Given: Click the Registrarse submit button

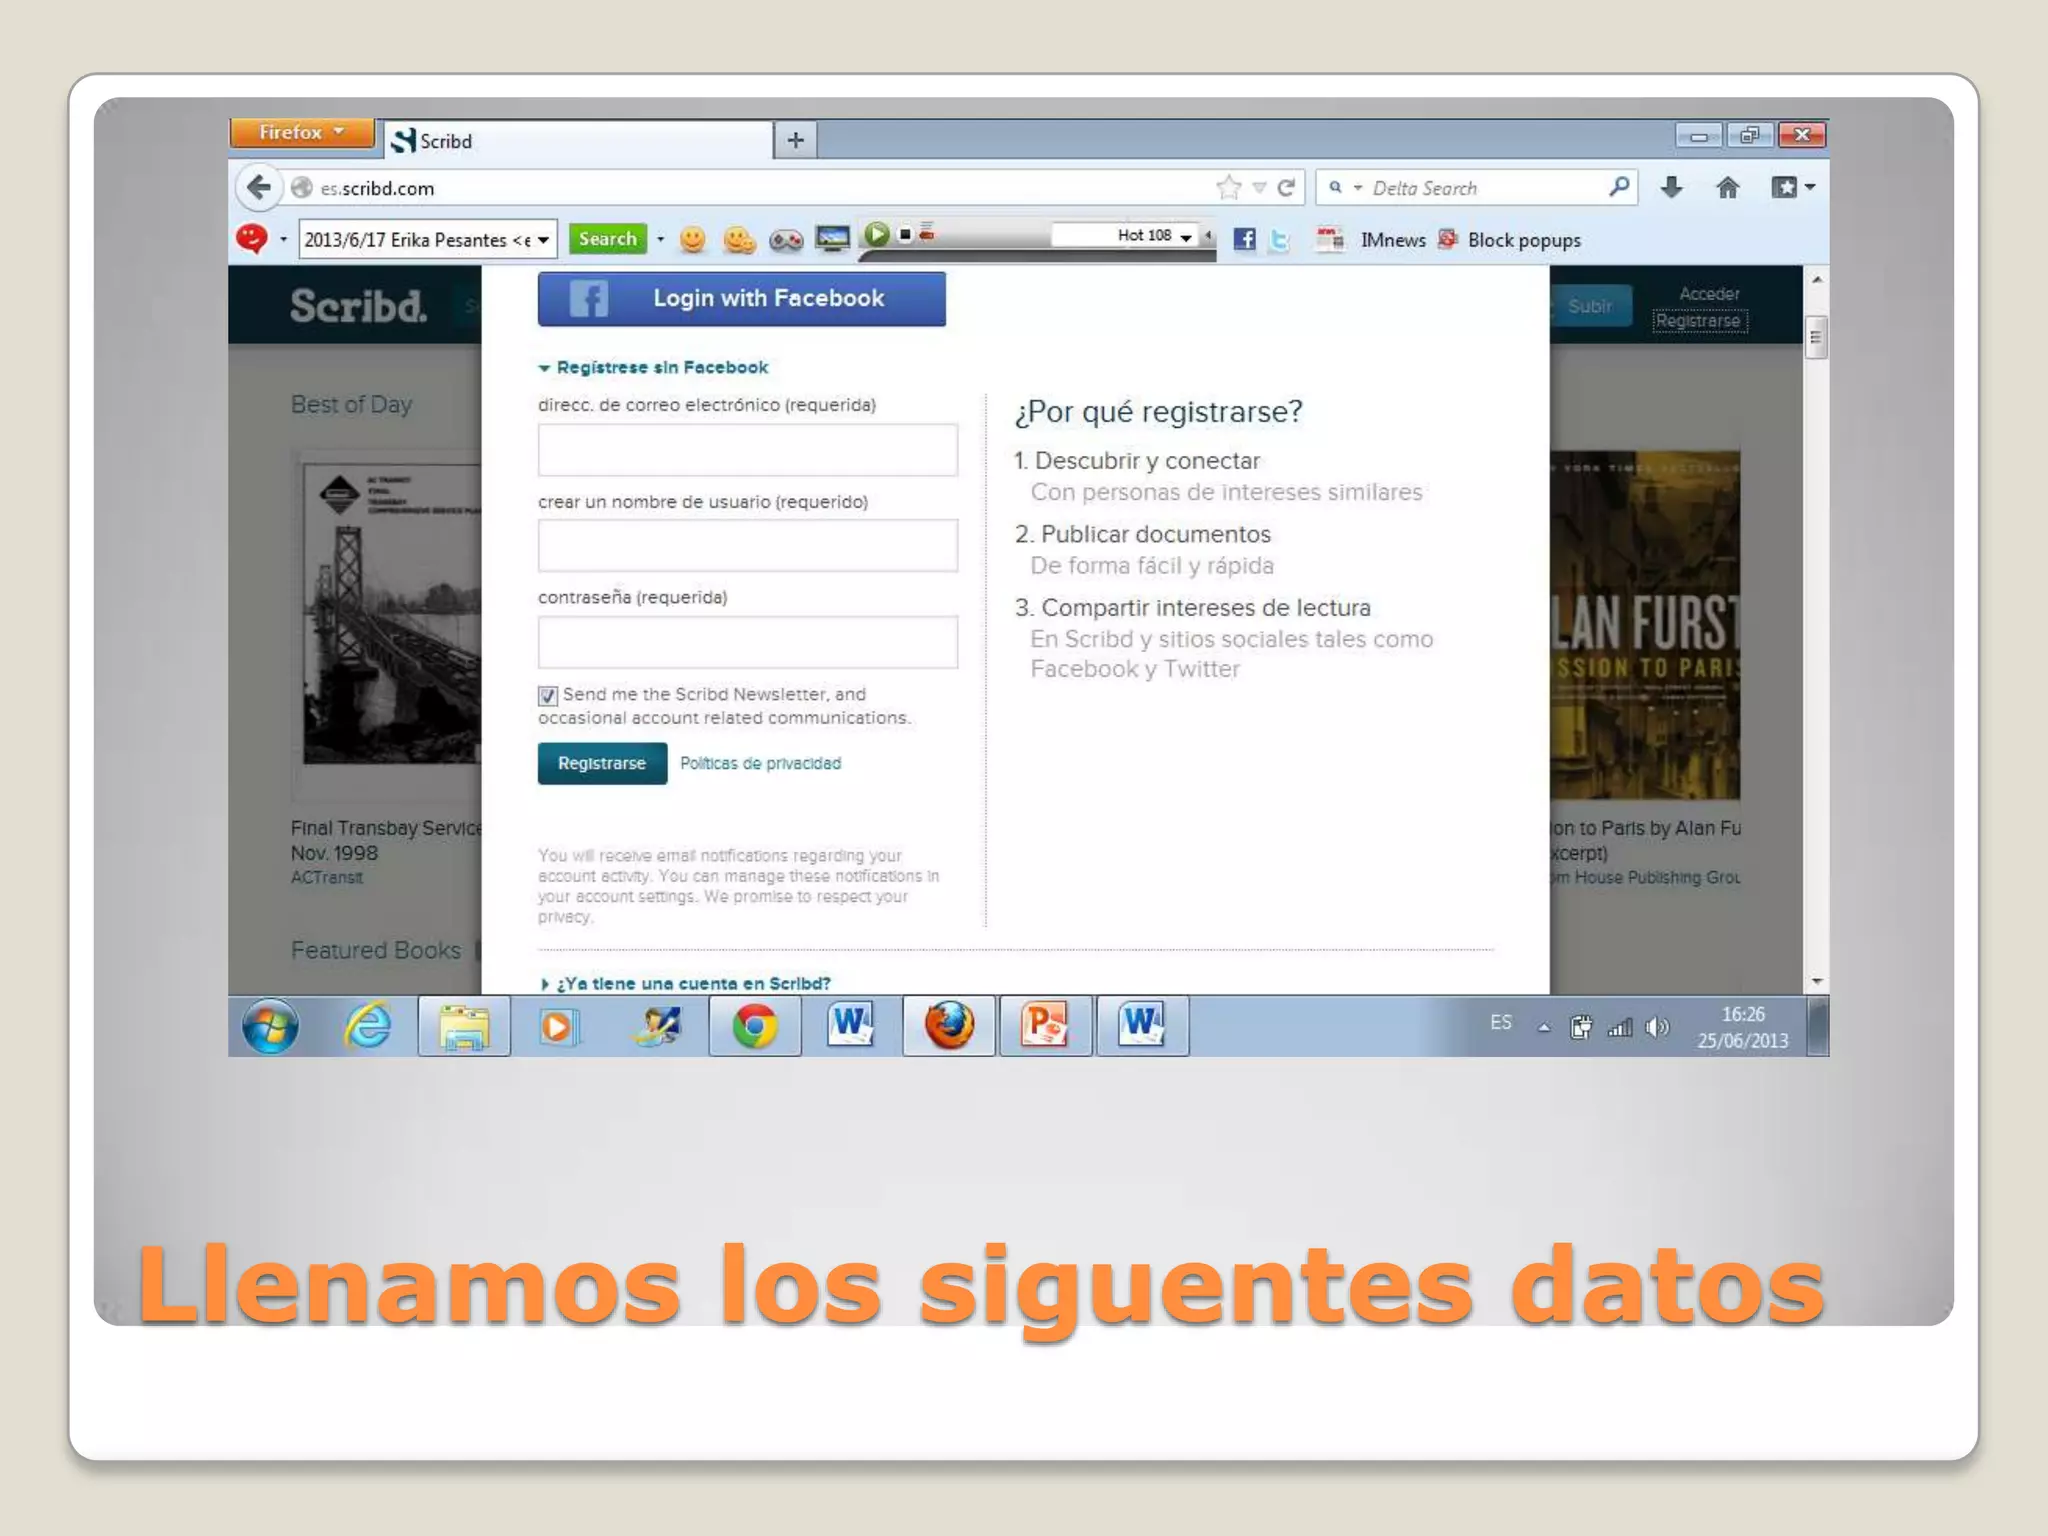Looking at the screenshot, I should (x=602, y=763).
